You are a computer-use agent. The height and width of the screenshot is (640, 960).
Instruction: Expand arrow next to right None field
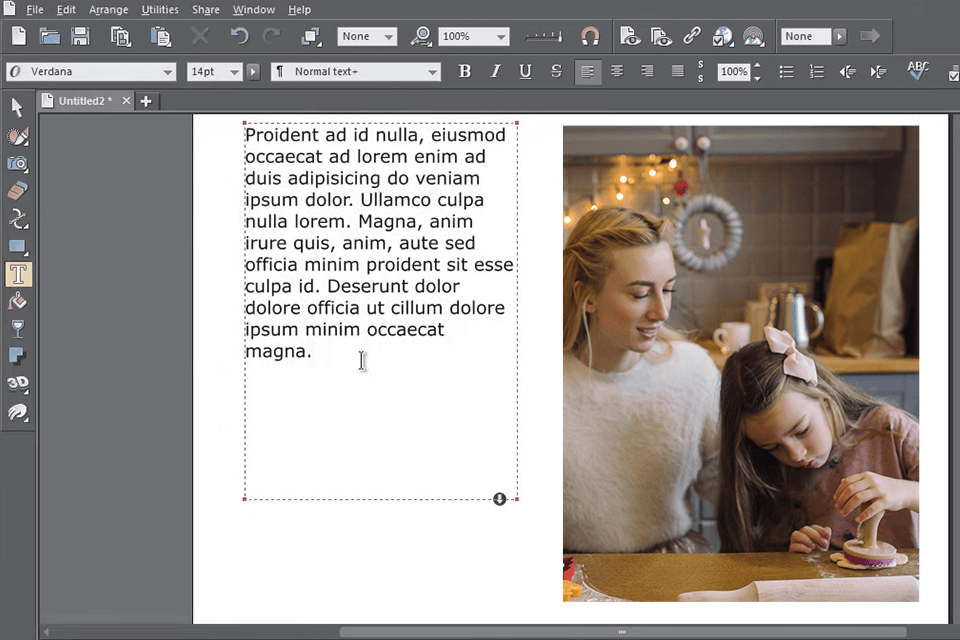click(839, 36)
